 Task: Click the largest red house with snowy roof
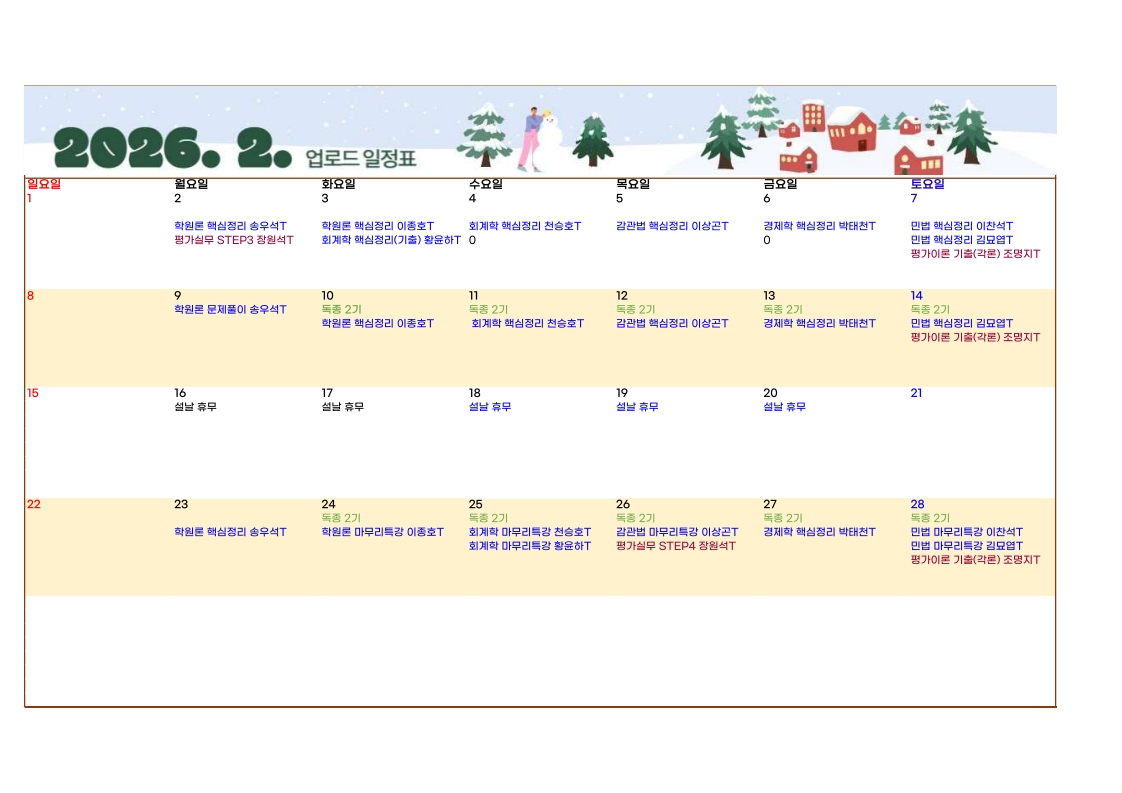851,130
